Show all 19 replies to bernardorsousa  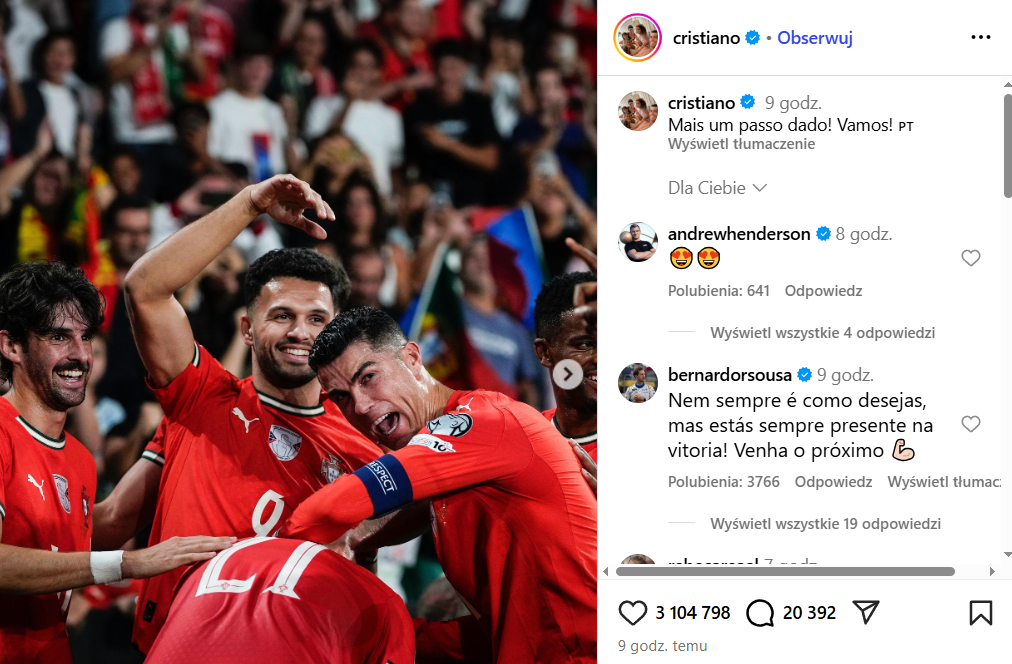825,524
